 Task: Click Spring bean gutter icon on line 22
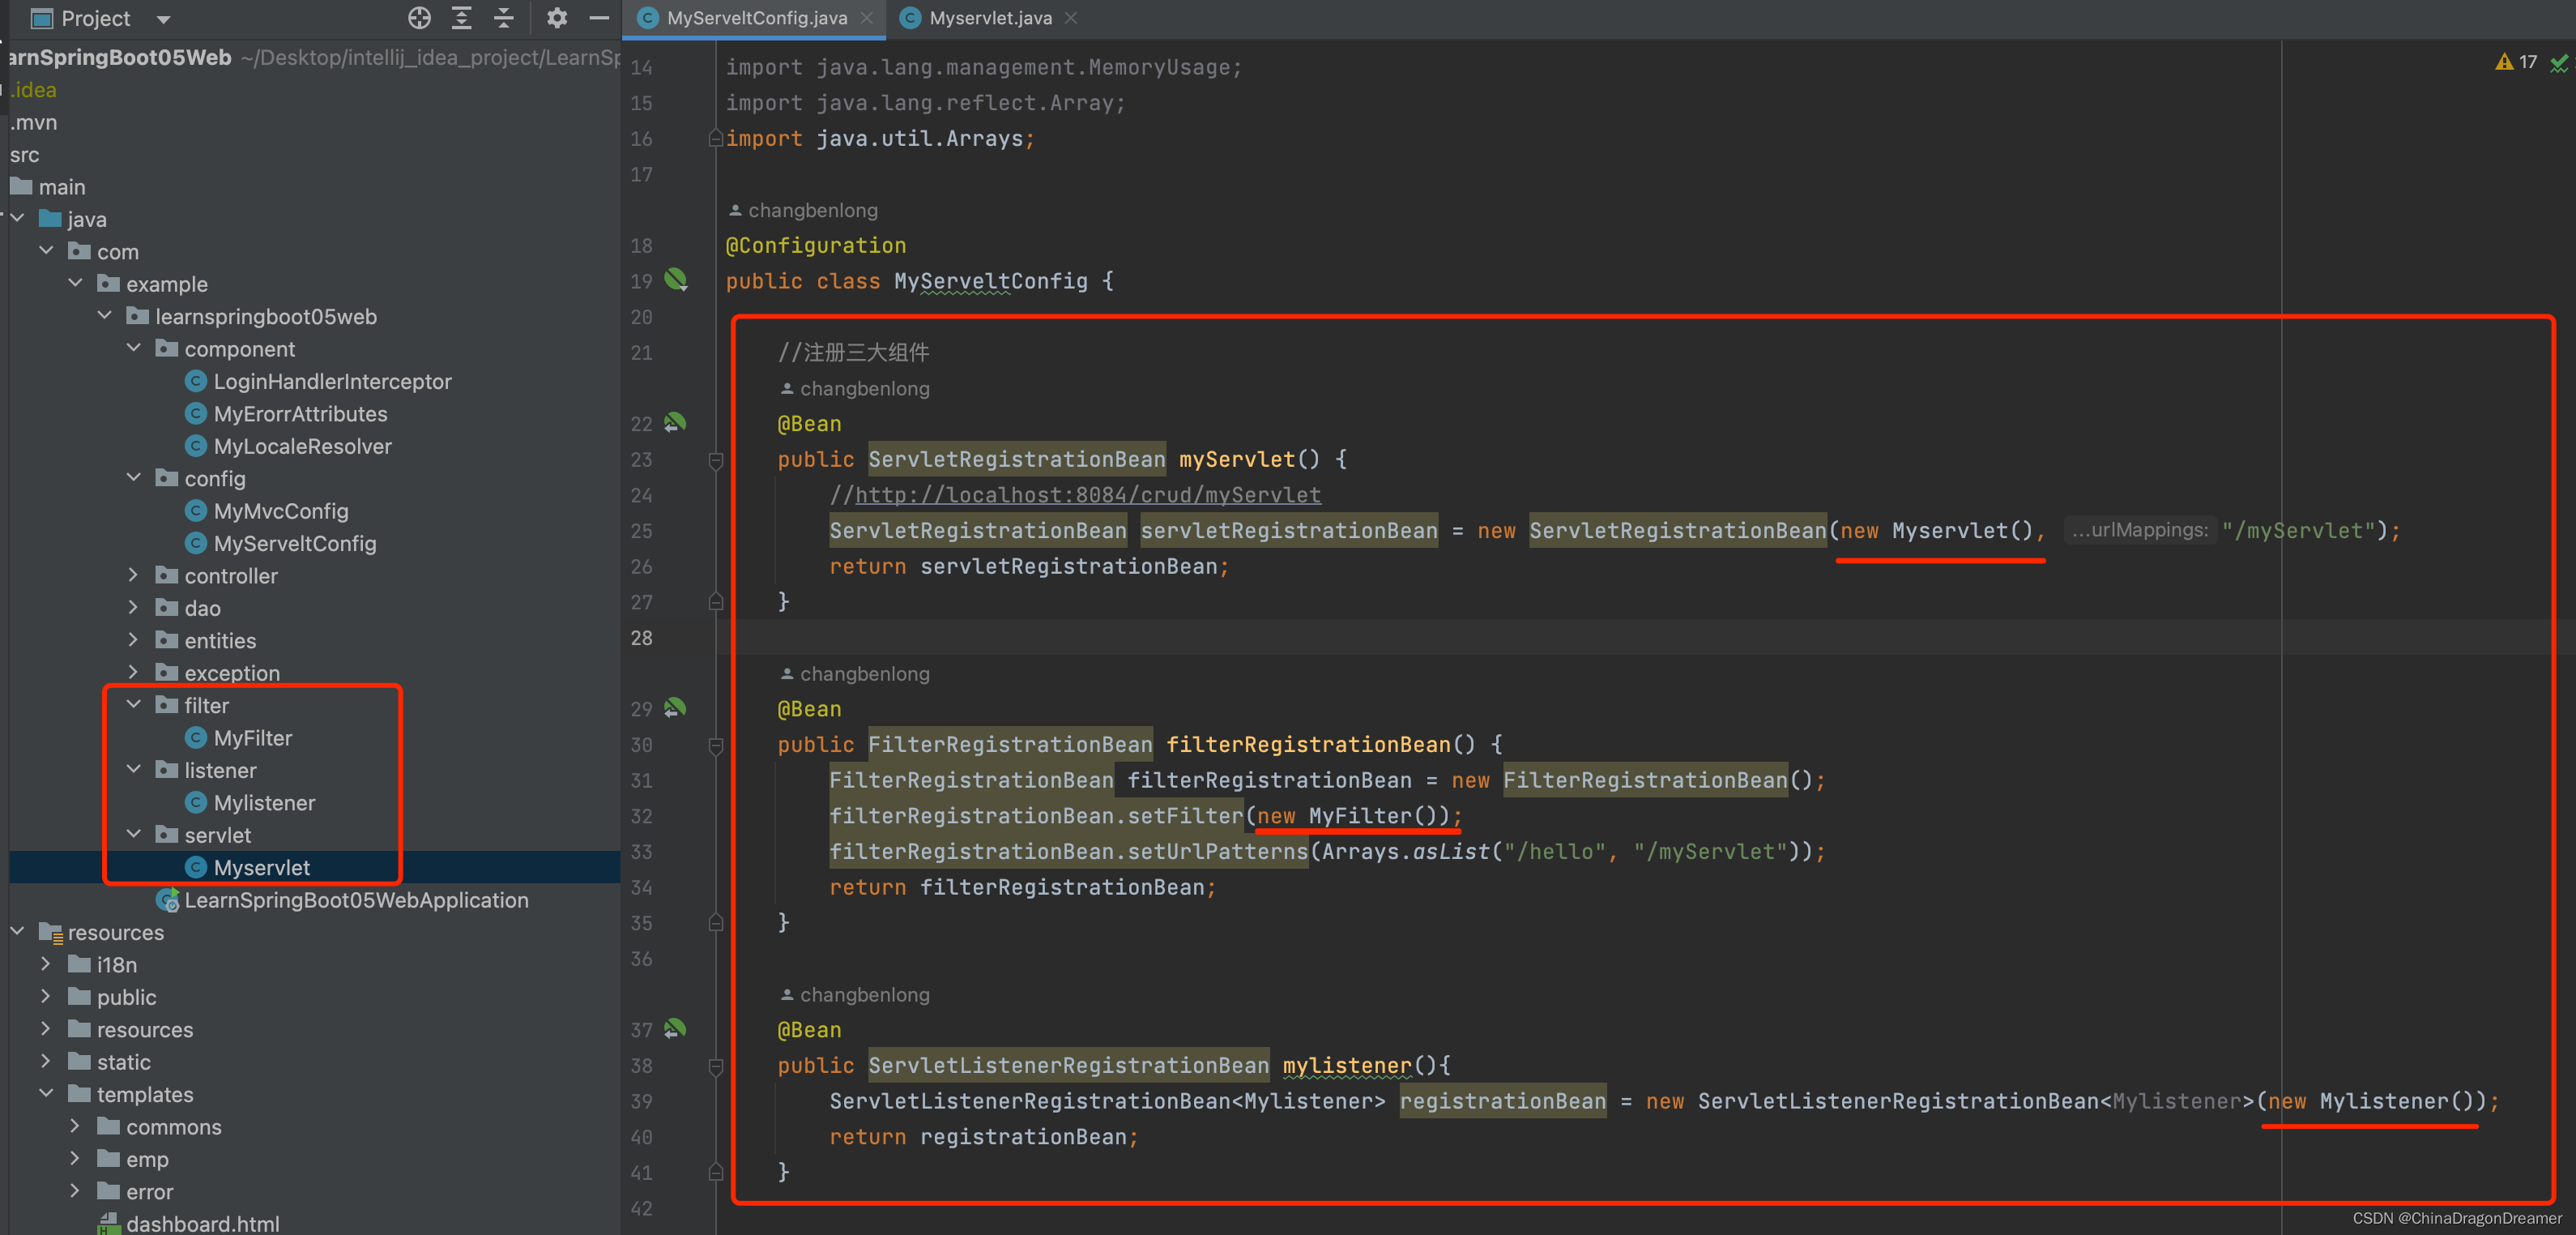point(676,422)
